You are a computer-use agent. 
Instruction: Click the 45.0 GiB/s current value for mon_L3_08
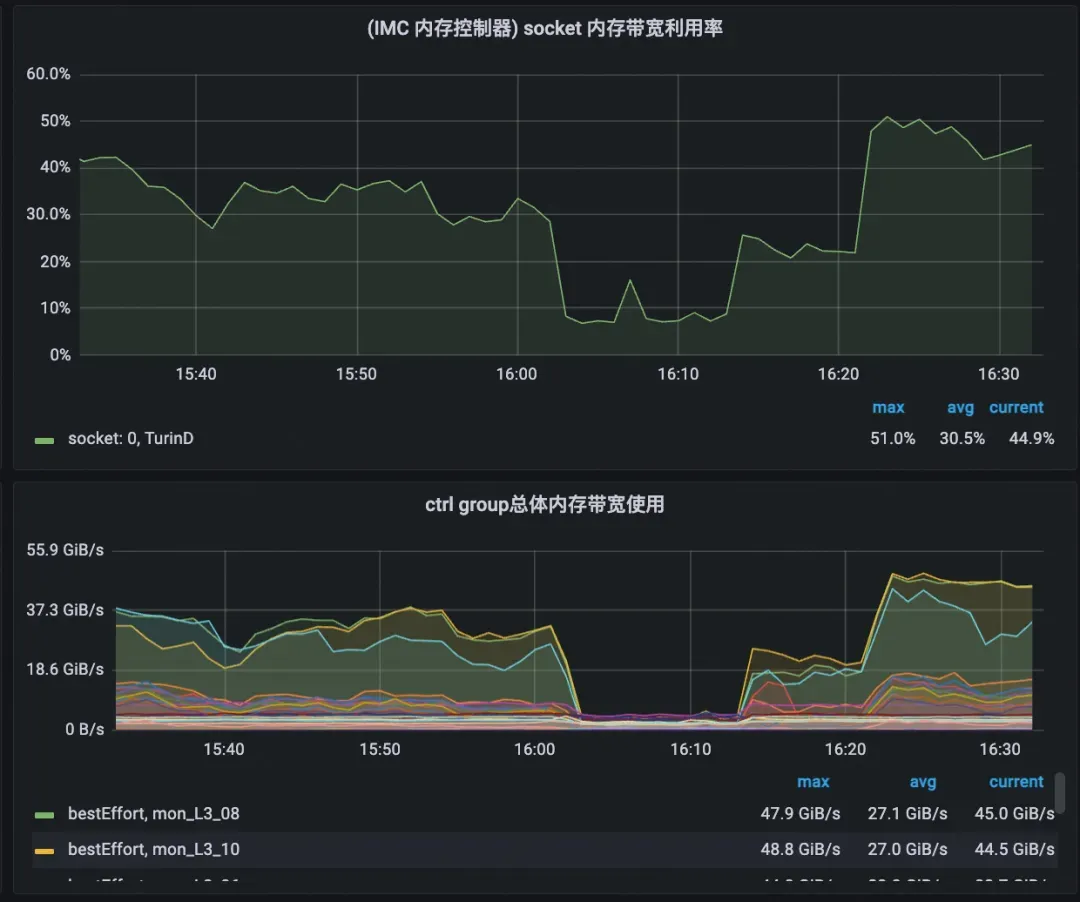coord(1014,814)
